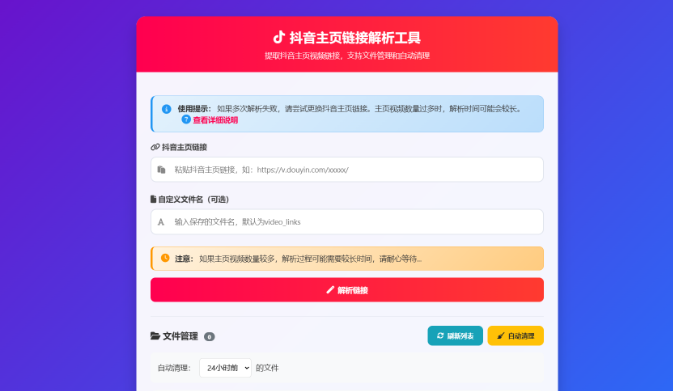Click the paste icon in the Douyin link field

[x=161, y=170]
